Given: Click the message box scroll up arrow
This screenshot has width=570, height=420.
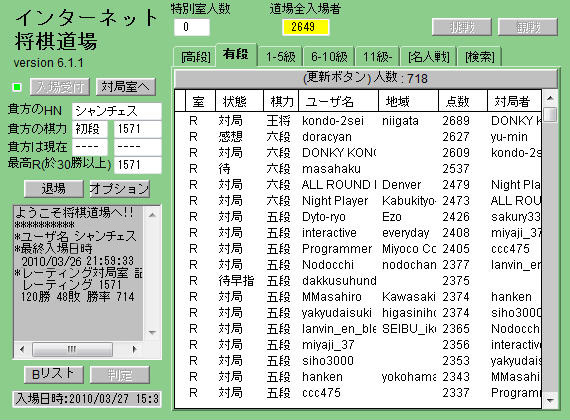Looking at the screenshot, I should coord(152,215).
